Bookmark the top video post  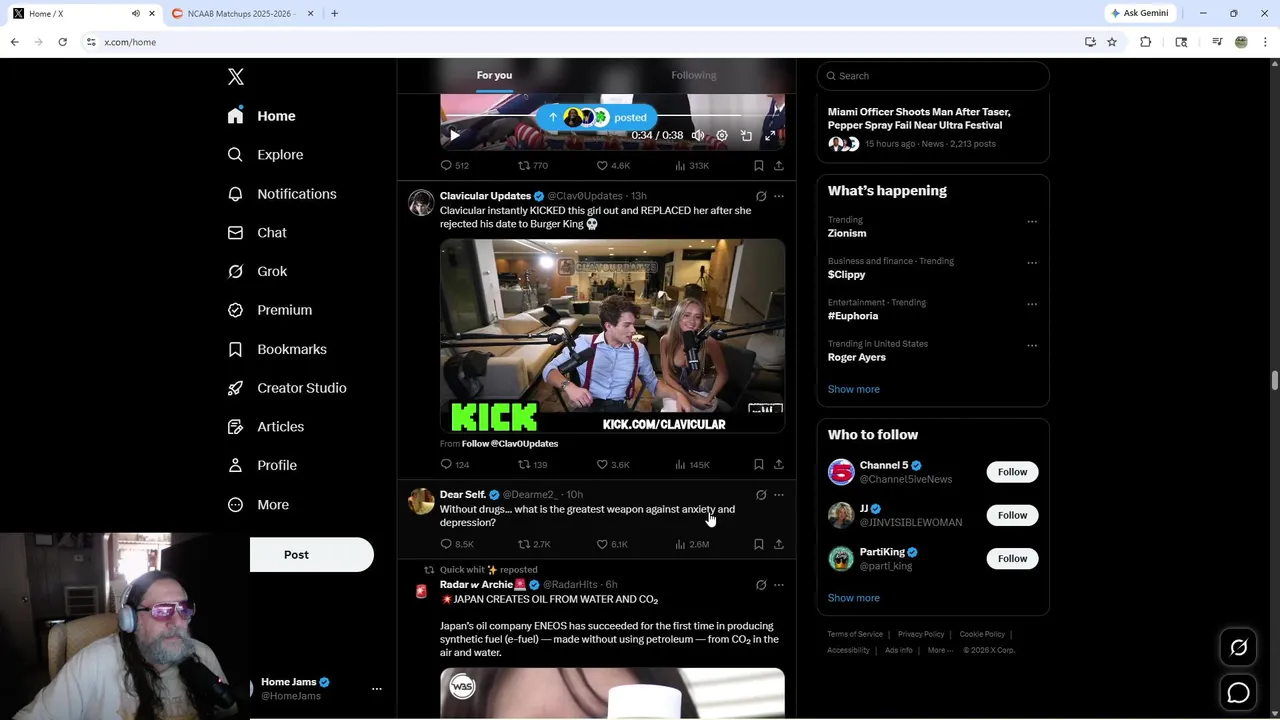759,166
